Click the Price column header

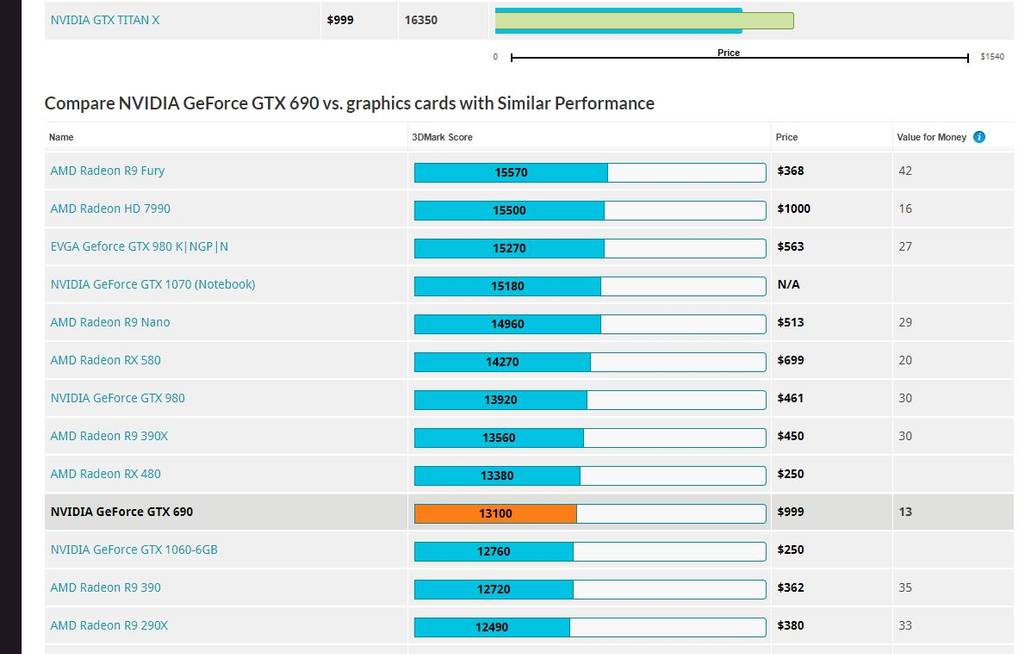(786, 137)
